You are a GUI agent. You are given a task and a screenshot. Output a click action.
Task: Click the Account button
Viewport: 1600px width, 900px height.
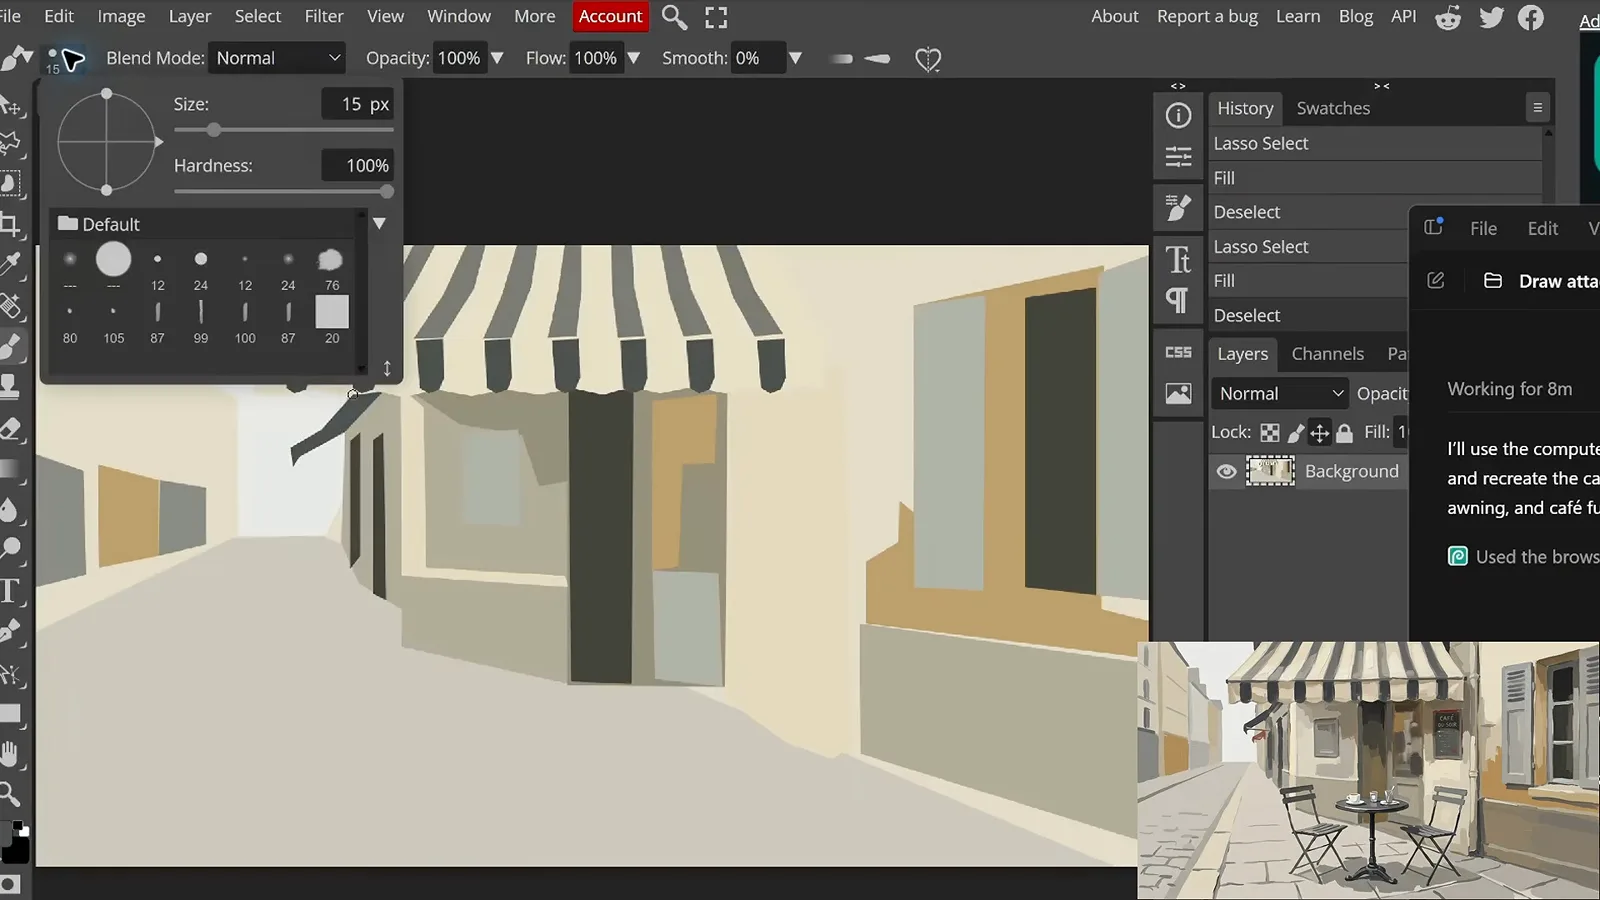pyautogui.click(x=610, y=16)
